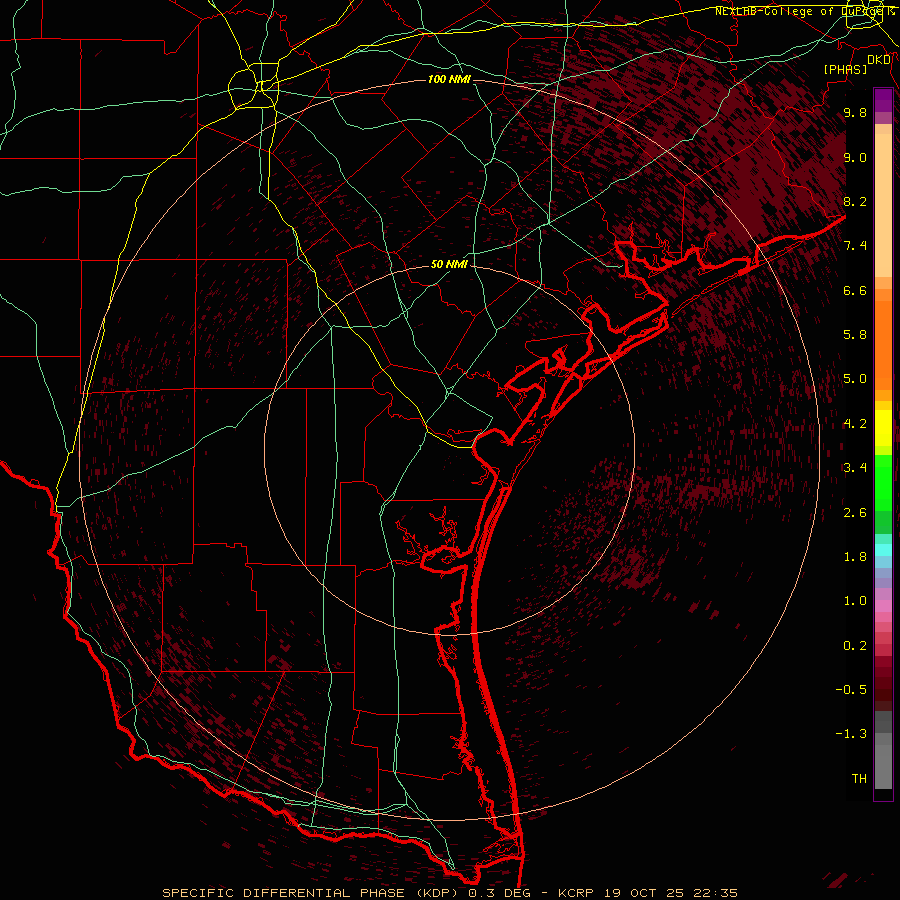Click the DKD label above the color scale
Image resolution: width=900 pixels, height=900 pixels.
(879, 59)
